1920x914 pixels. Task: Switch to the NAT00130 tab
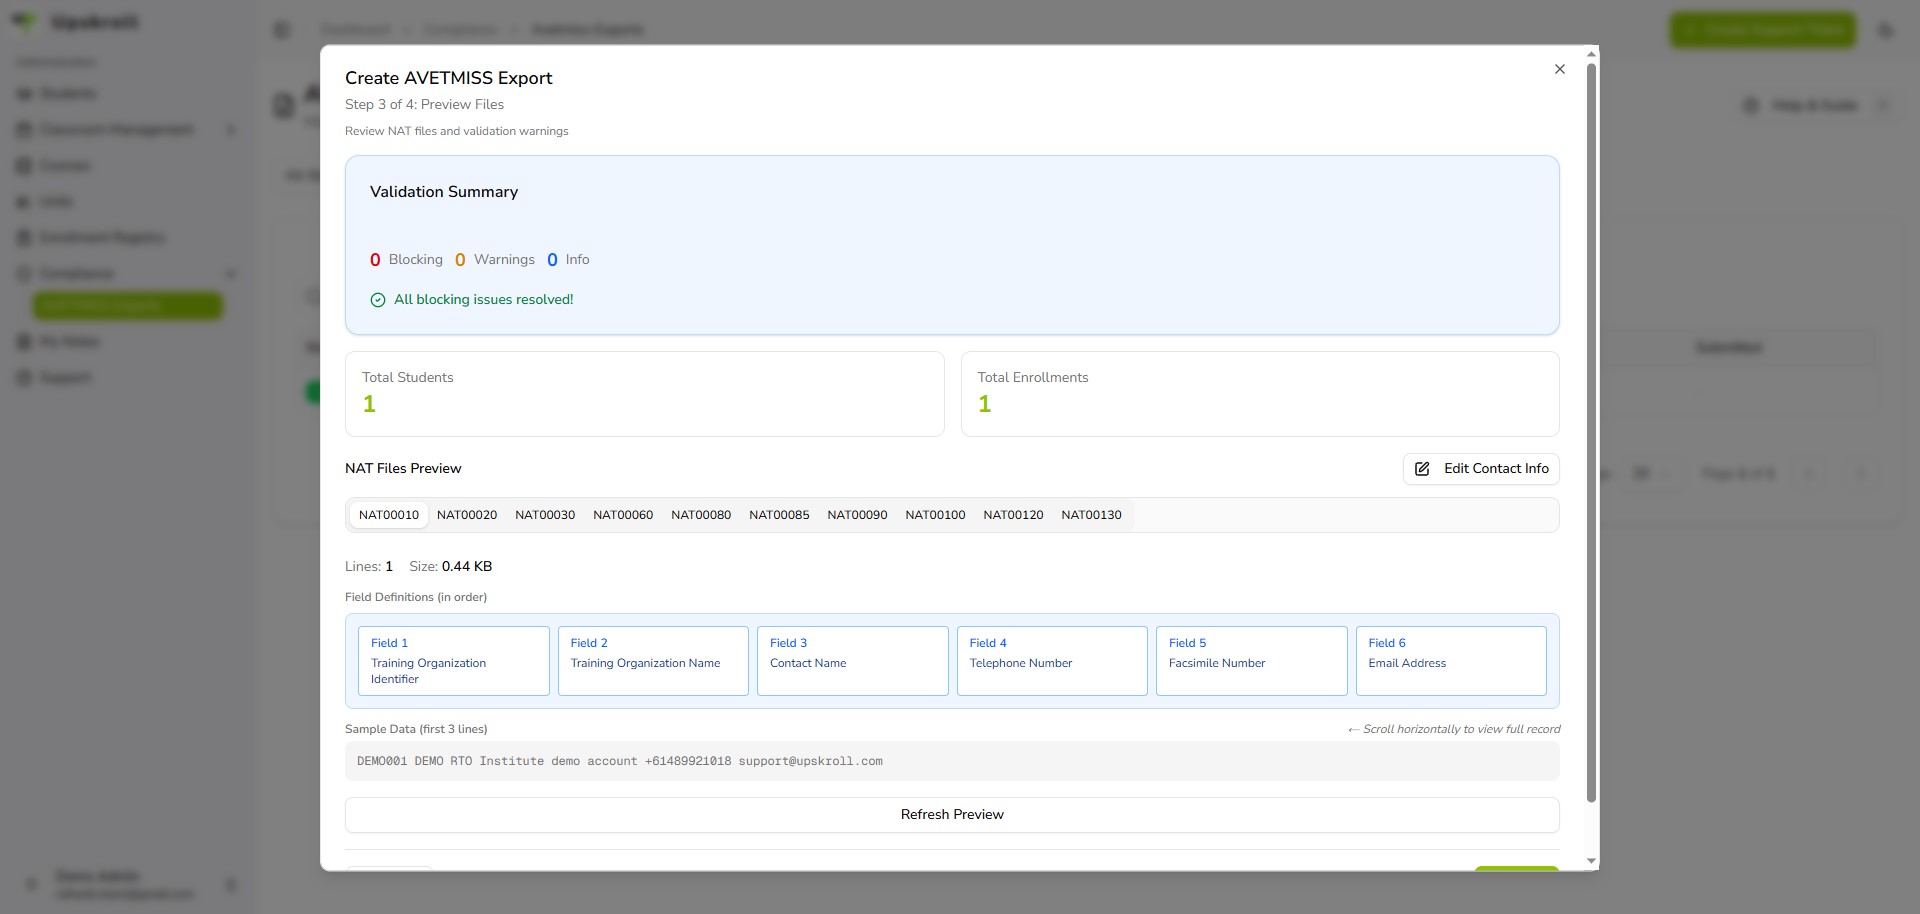[x=1091, y=515]
